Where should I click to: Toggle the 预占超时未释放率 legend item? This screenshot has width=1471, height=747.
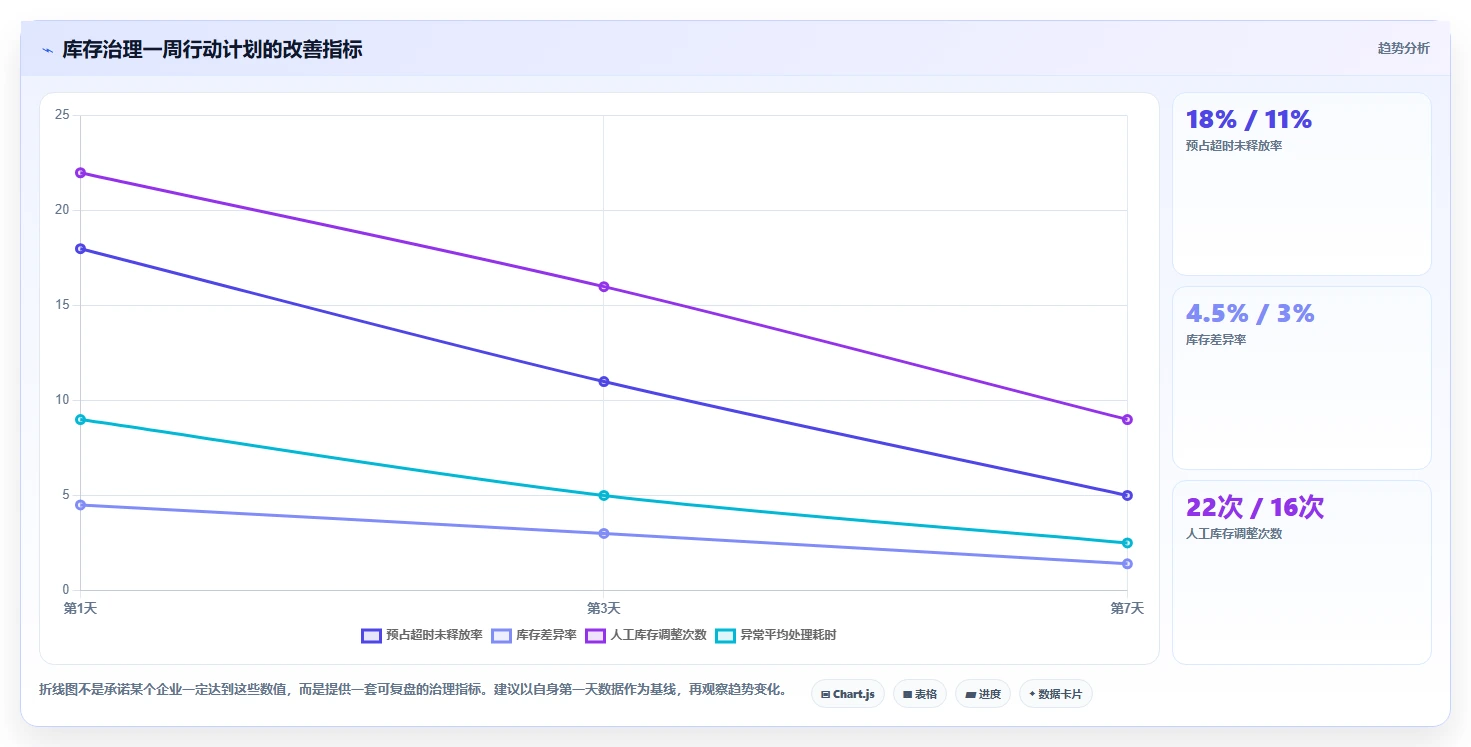422,635
